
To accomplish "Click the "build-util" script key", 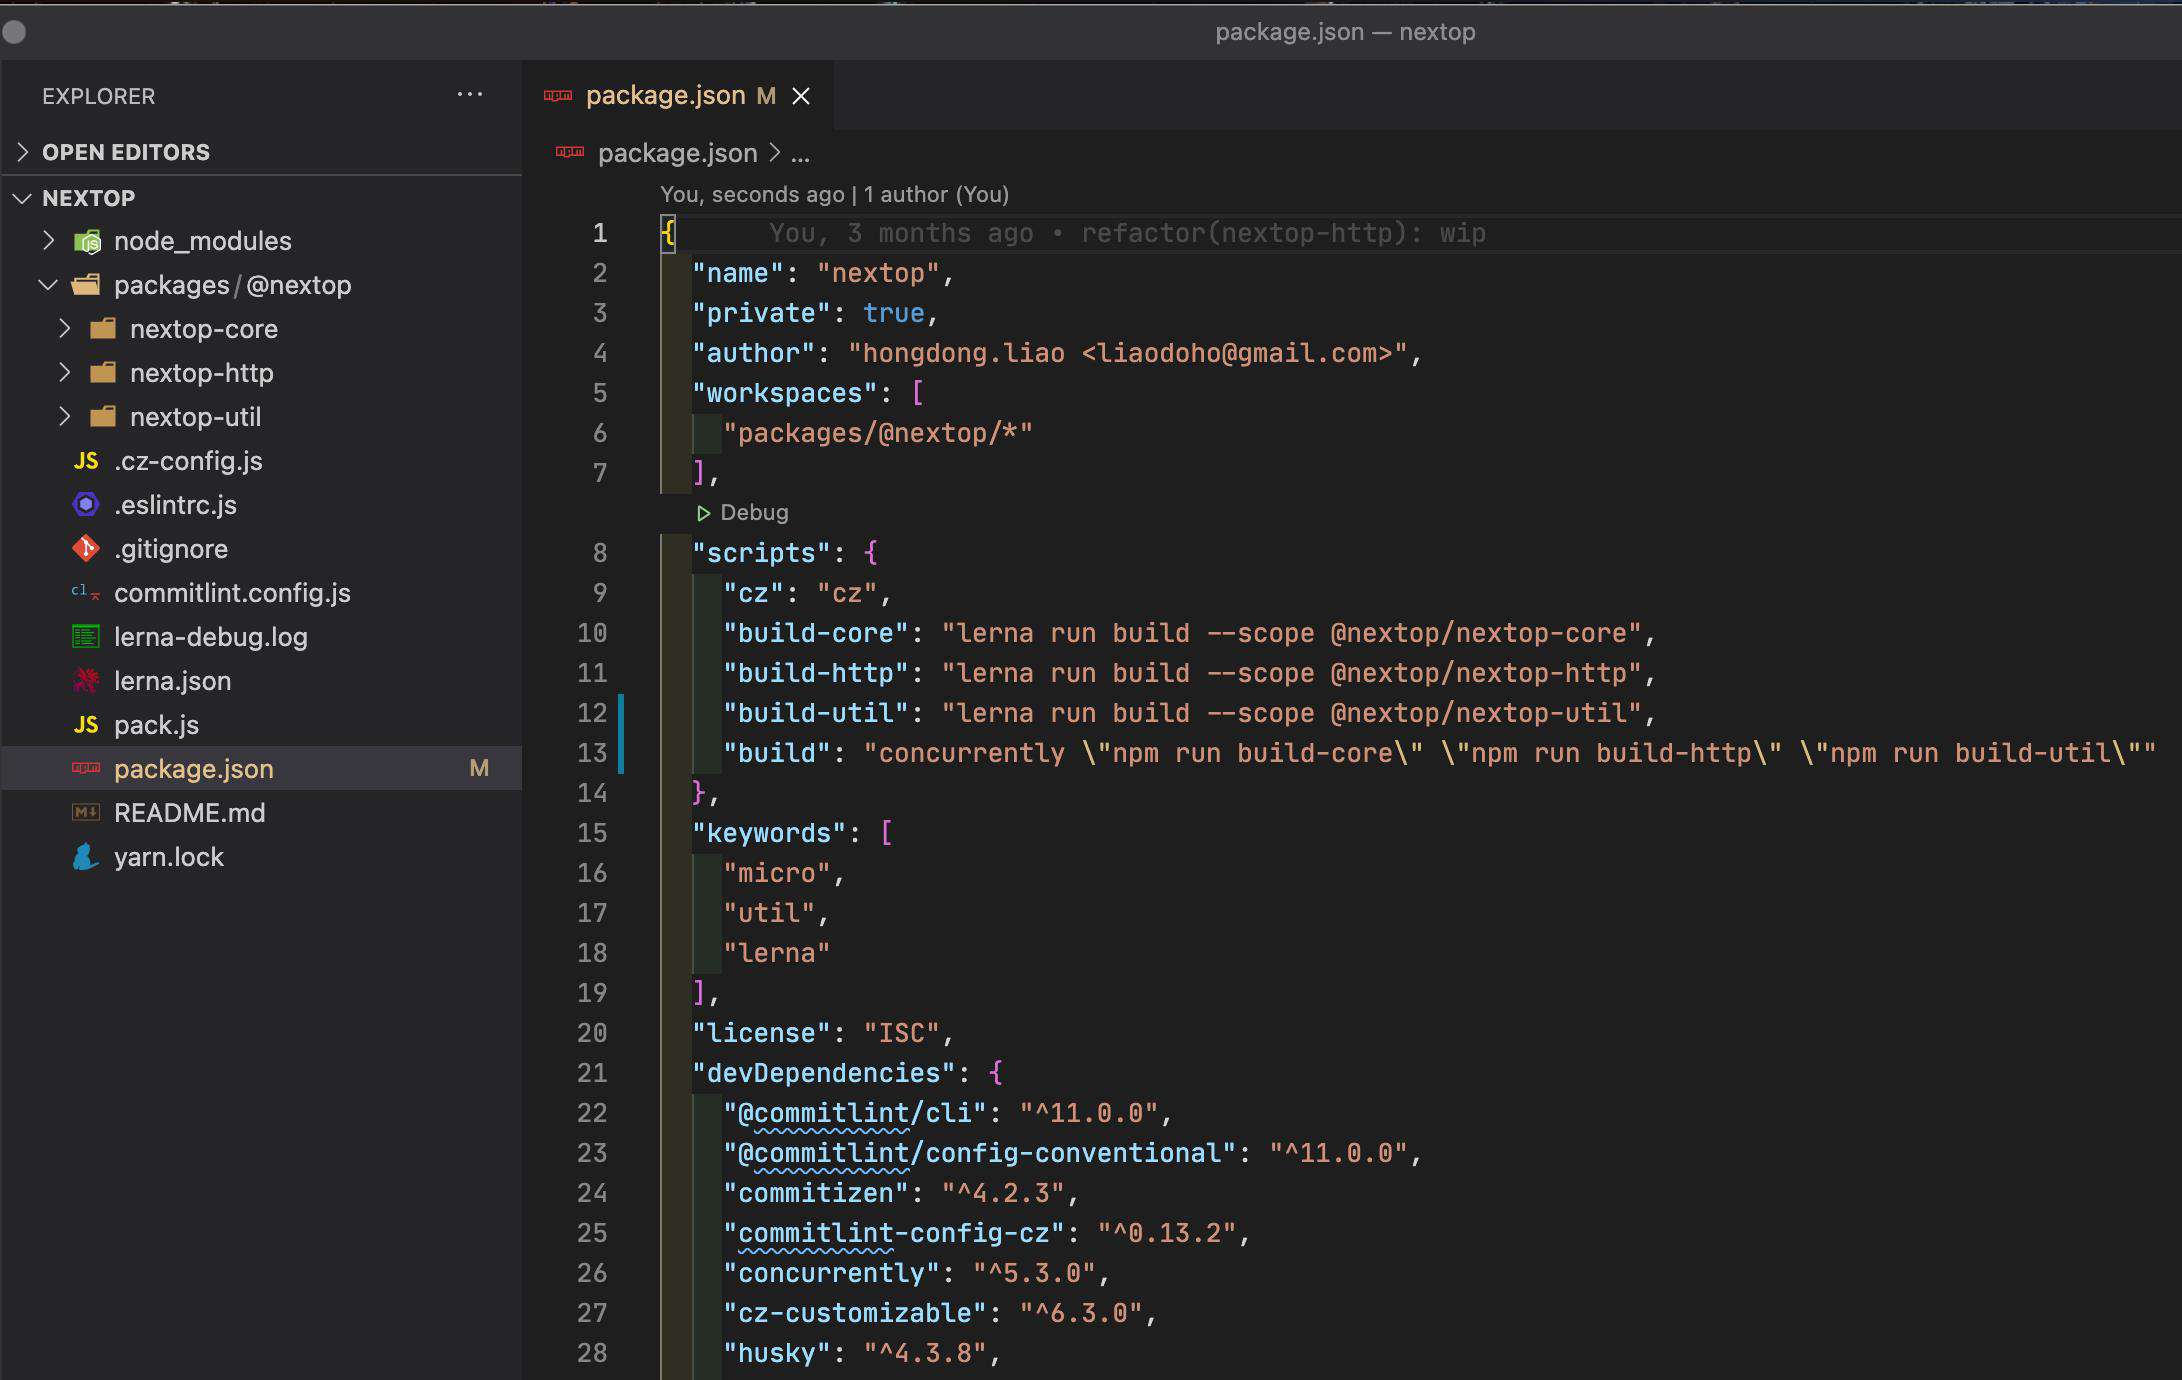I will tap(816, 713).
